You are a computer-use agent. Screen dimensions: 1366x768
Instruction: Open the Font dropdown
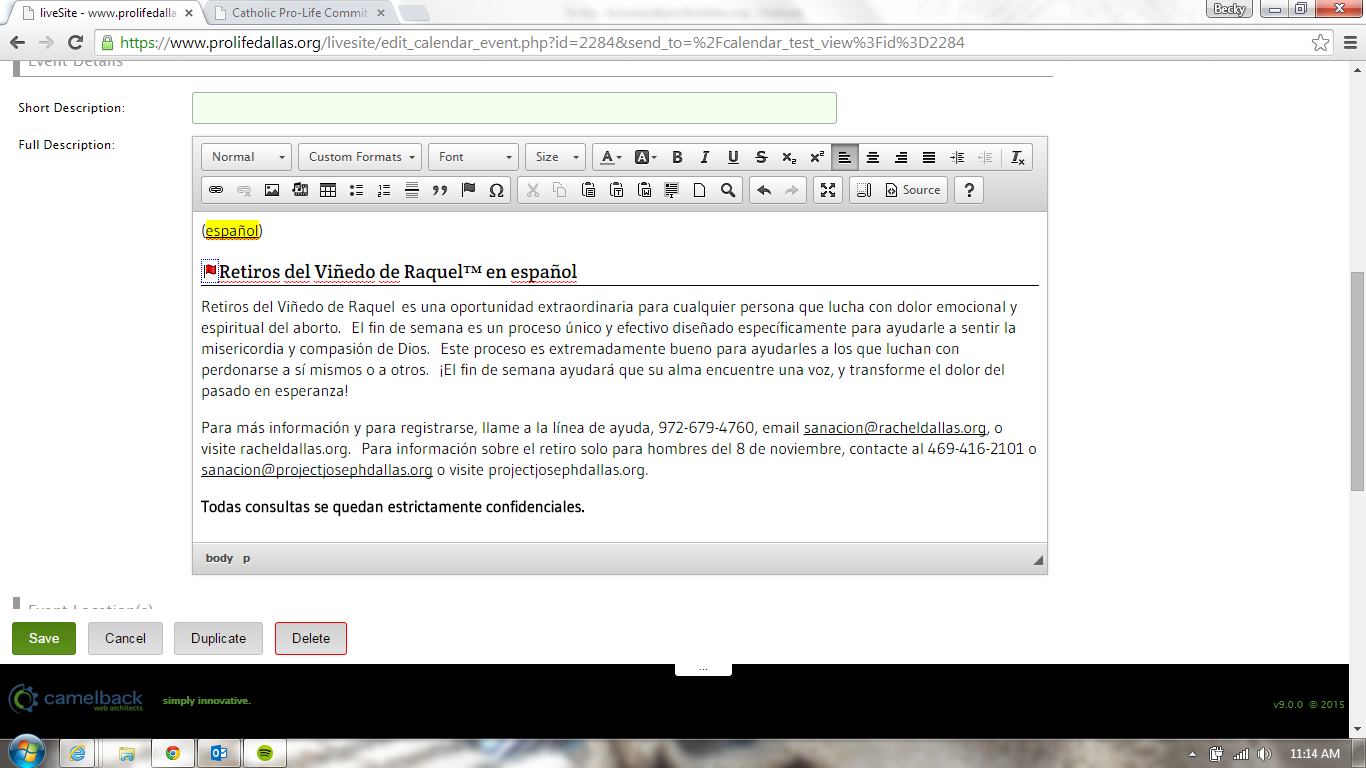click(x=473, y=157)
